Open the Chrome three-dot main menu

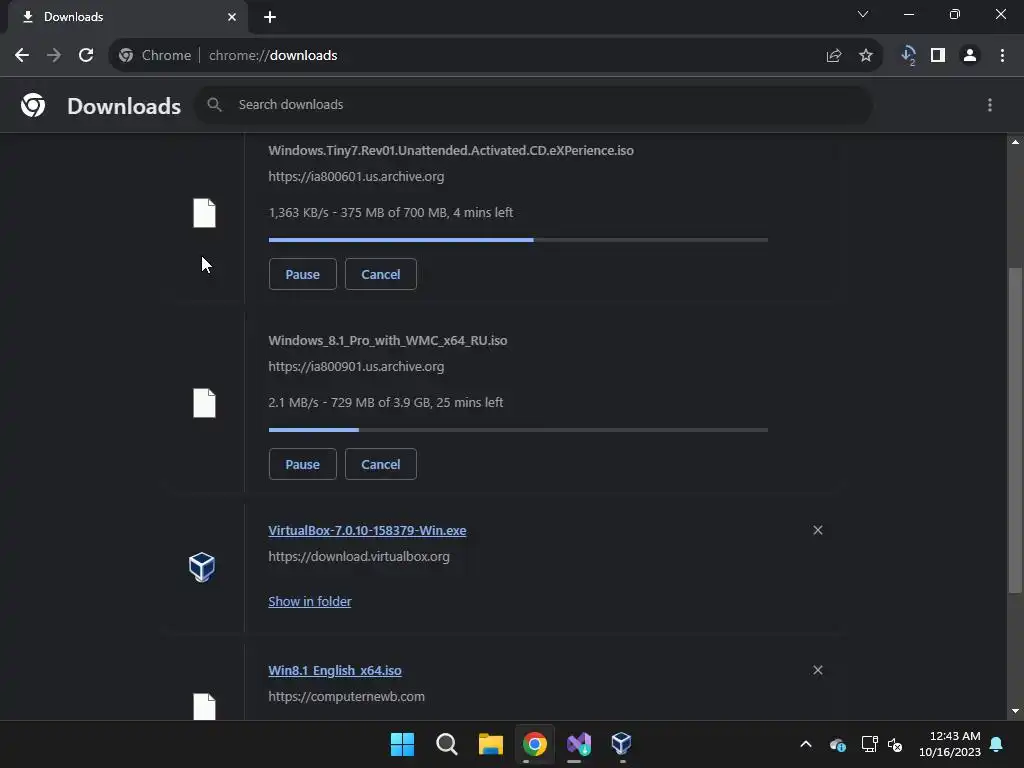click(1002, 56)
